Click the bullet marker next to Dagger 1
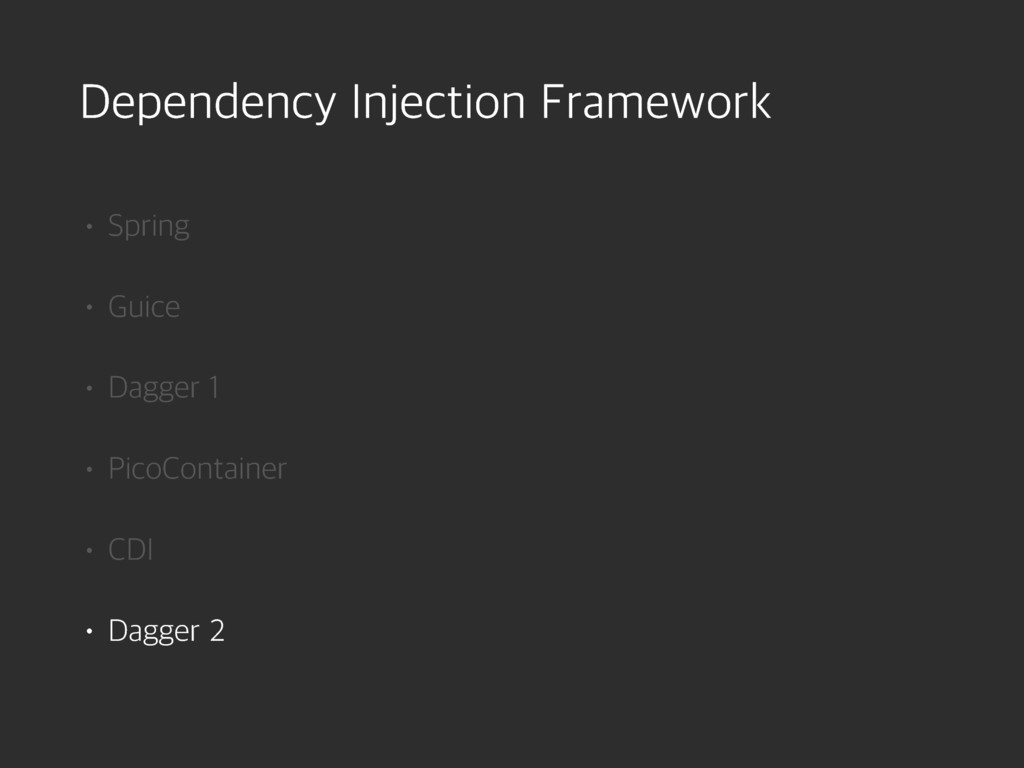The width and height of the screenshot is (1024, 768). click(88, 389)
